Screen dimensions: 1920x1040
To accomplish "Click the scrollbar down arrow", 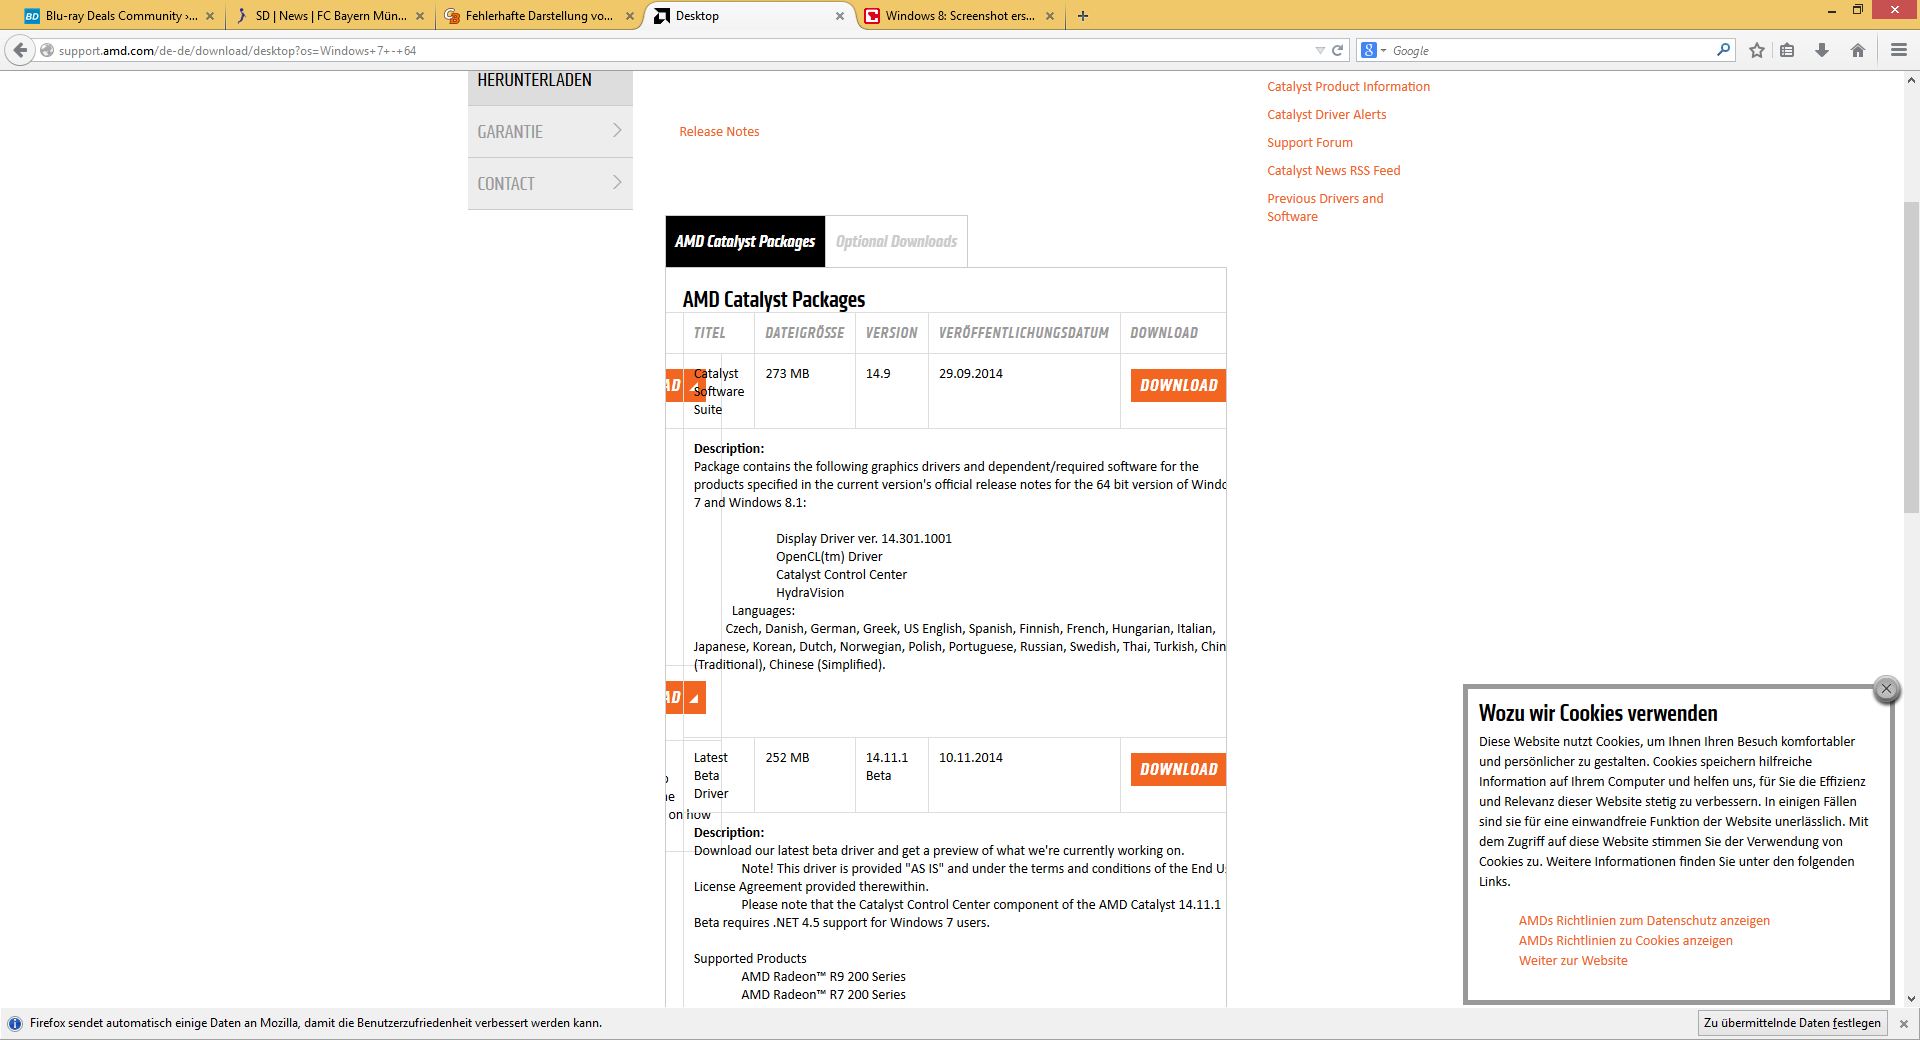I will pyautogui.click(x=1911, y=998).
